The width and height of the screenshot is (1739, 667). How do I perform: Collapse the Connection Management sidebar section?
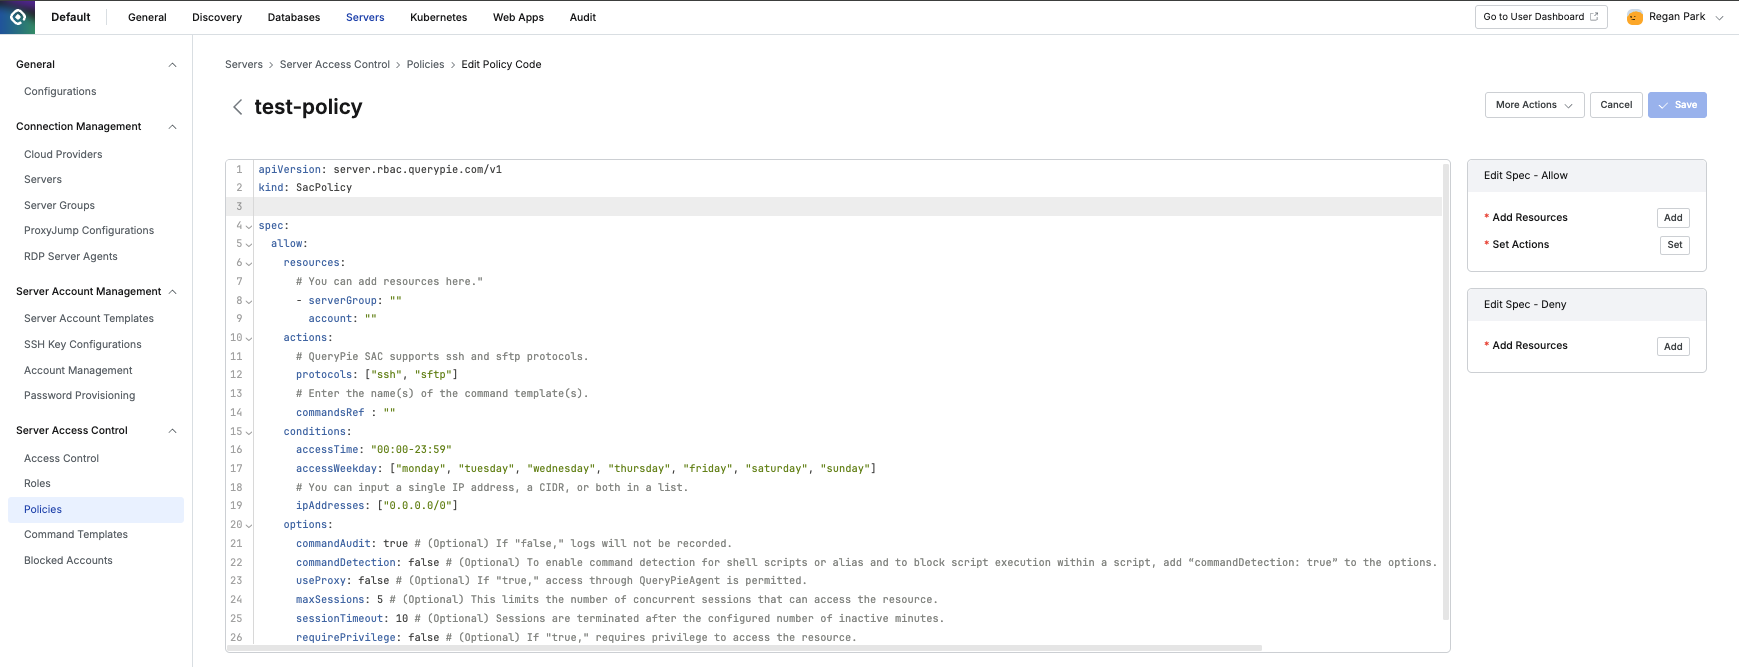click(x=172, y=127)
